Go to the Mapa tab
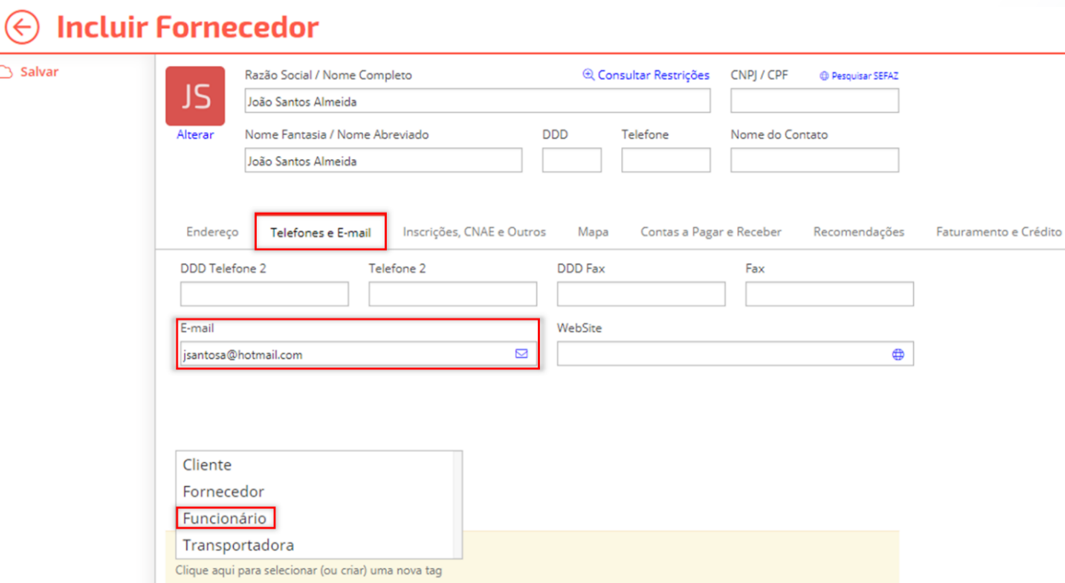 593,232
